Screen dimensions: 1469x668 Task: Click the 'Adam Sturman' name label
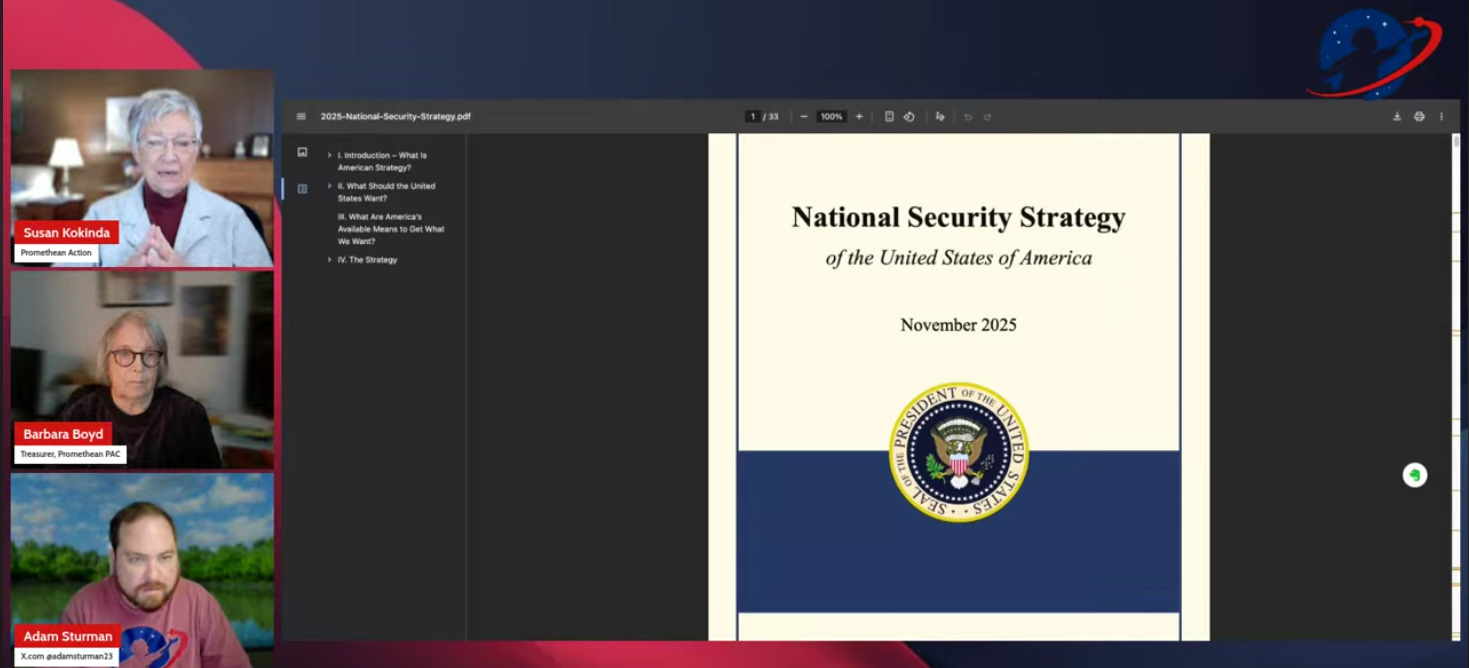pos(68,636)
